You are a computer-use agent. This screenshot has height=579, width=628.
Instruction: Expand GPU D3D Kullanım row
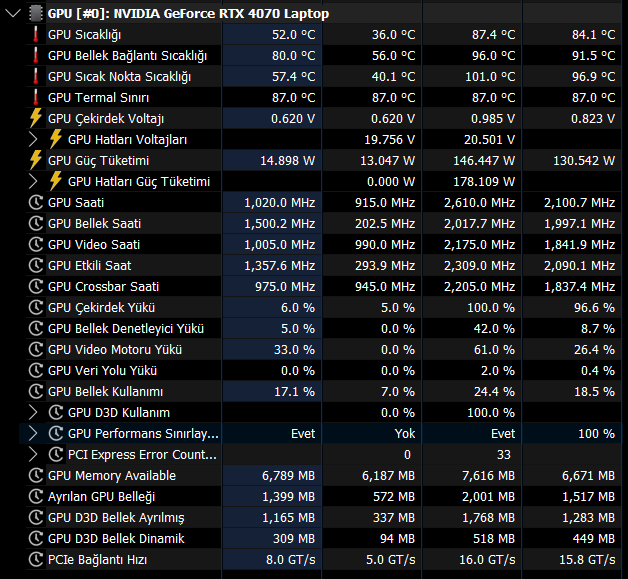click(33, 412)
